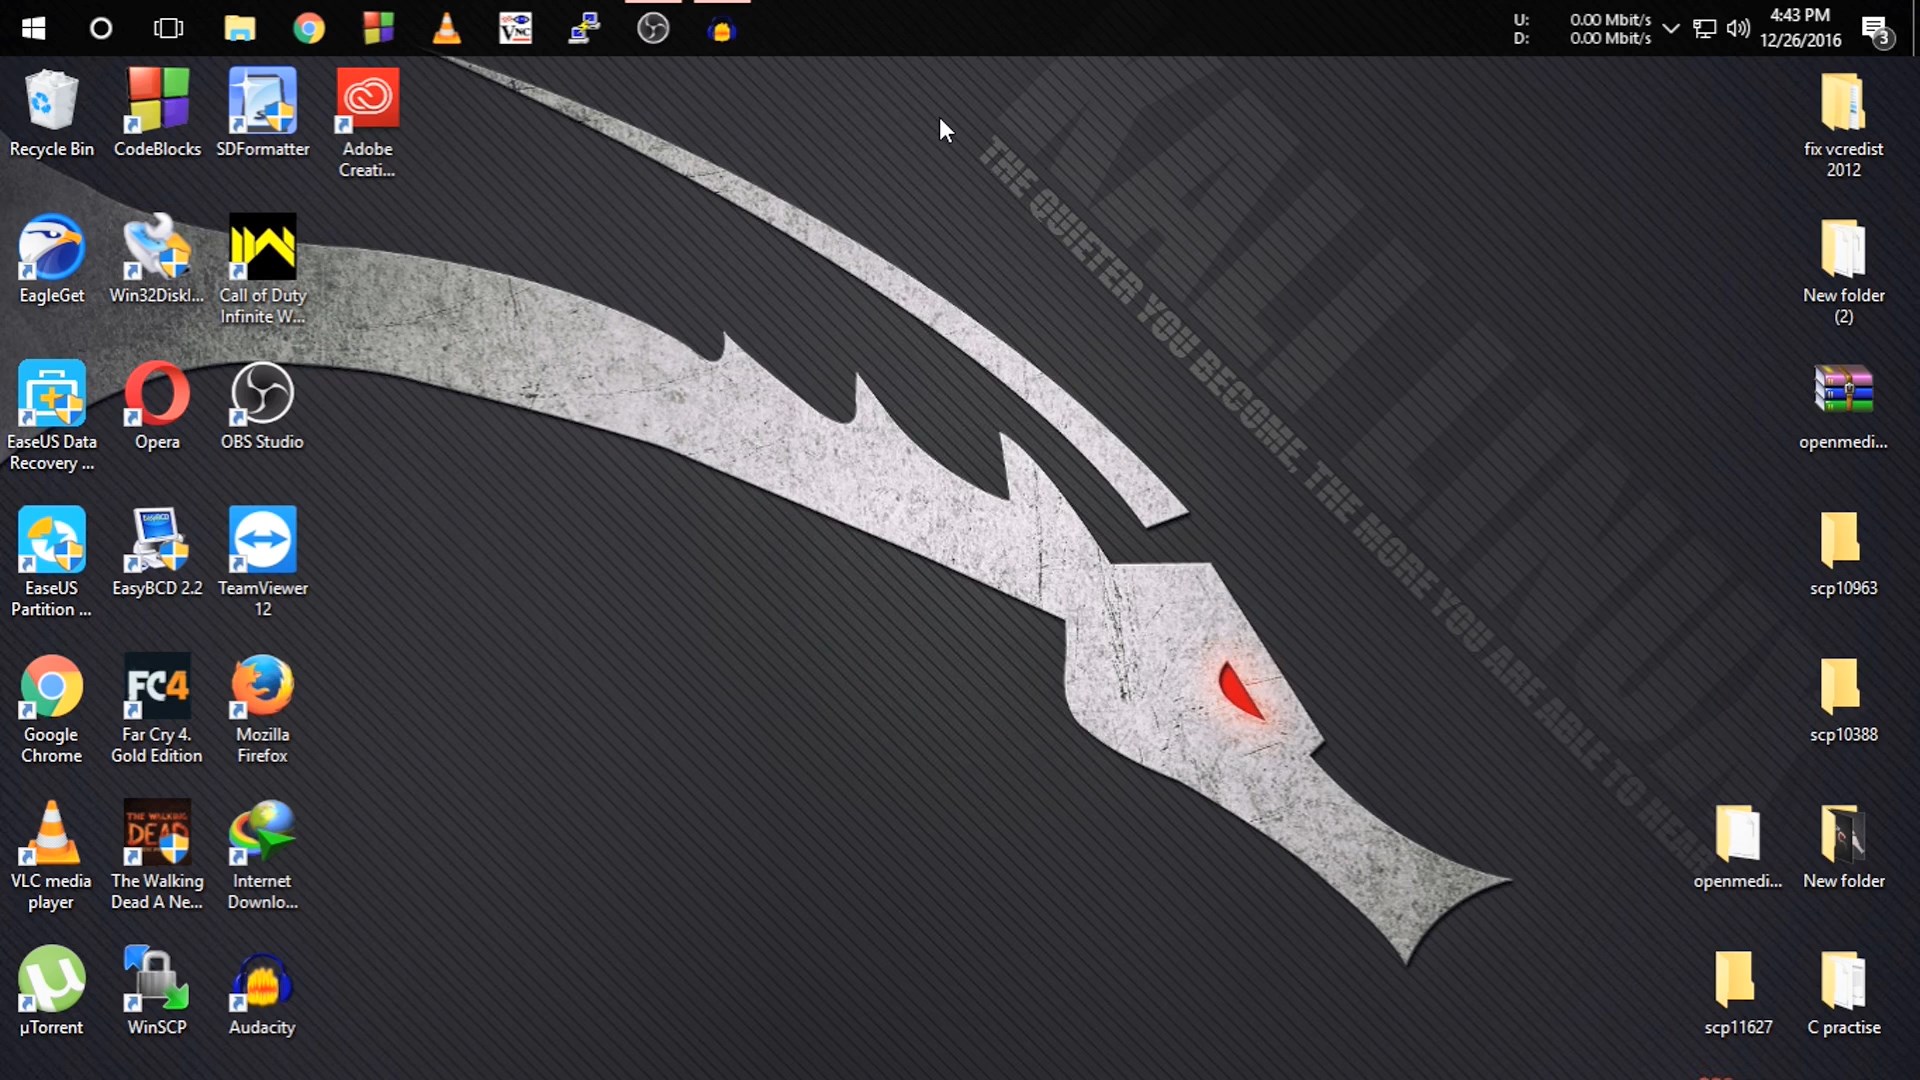This screenshot has width=1920, height=1080.
Task: Select Call of Duty Infinite Warfare icon
Action: tap(263, 269)
